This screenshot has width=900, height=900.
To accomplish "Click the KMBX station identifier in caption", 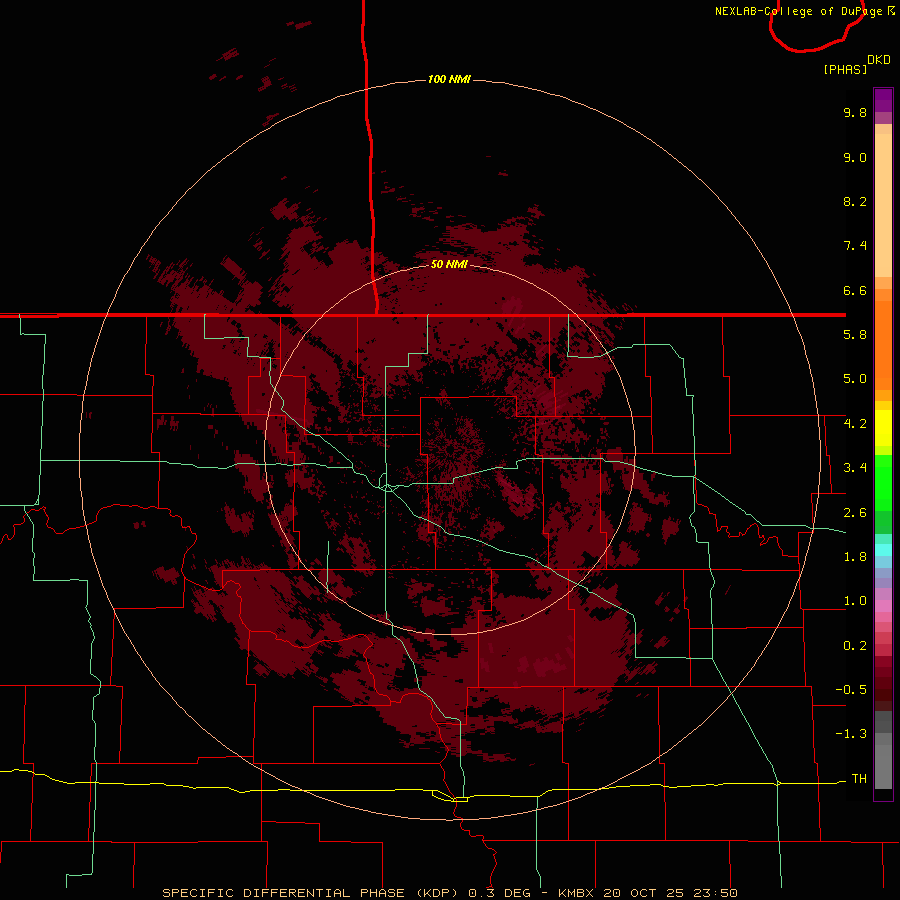I will pyautogui.click(x=577, y=893).
